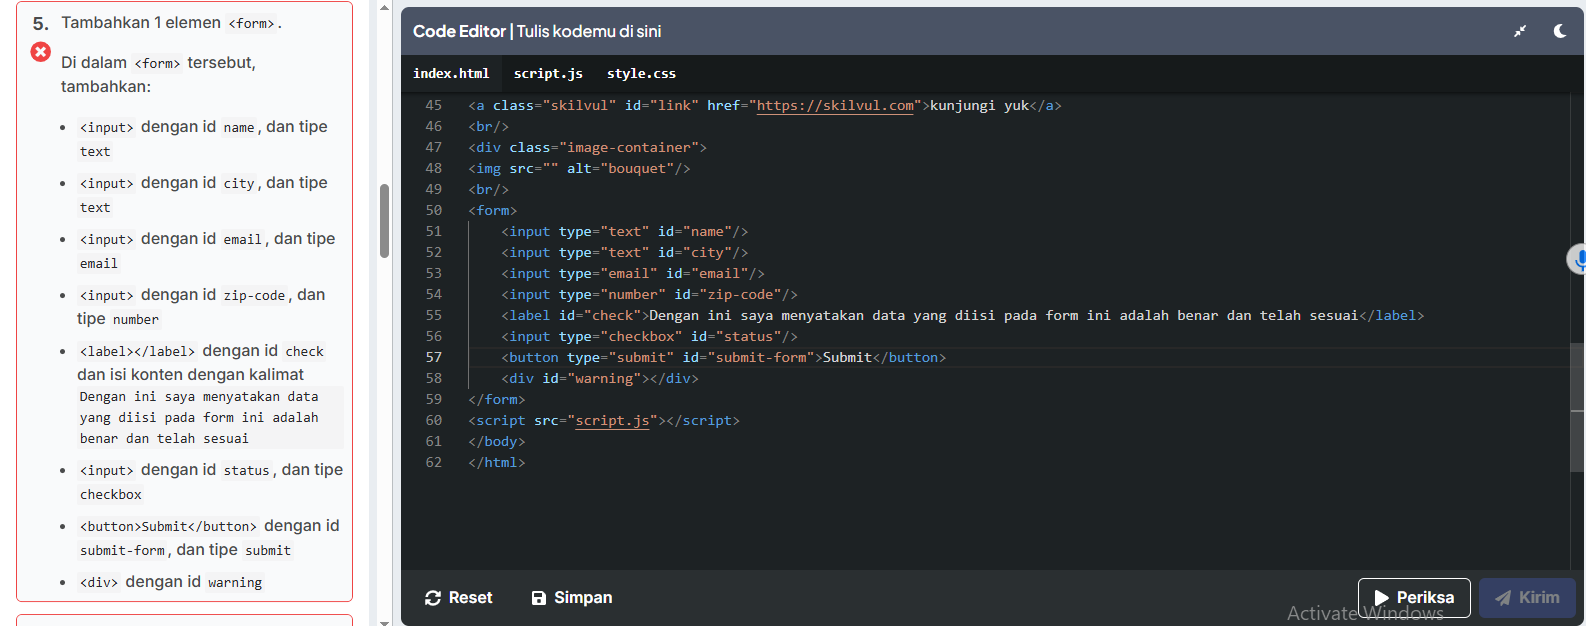1586x626 pixels.
Task: Click the instructions panel scrollbar thumb
Action: coord(384,221)
